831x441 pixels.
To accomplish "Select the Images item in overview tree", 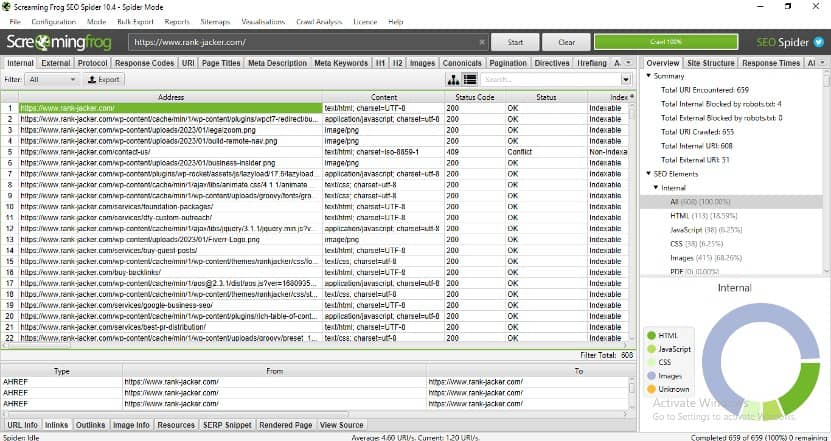I will [x=706, y=258].
